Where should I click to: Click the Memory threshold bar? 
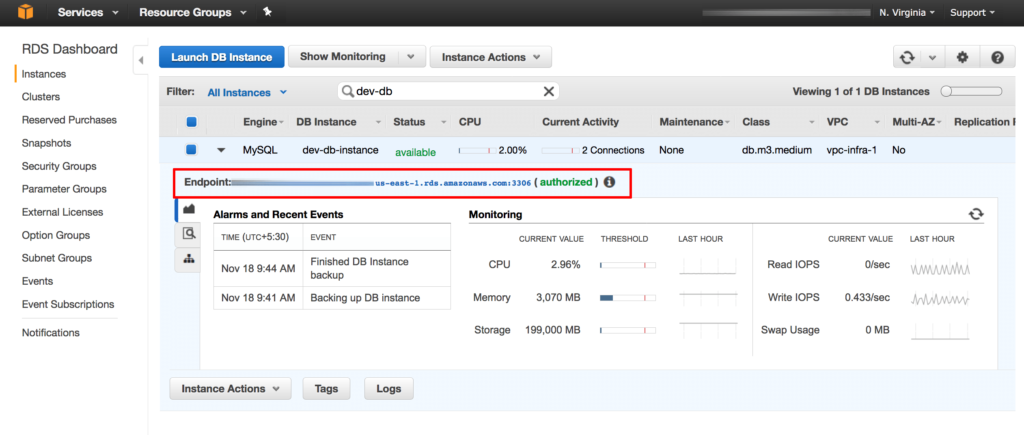(x=628, y=298)
